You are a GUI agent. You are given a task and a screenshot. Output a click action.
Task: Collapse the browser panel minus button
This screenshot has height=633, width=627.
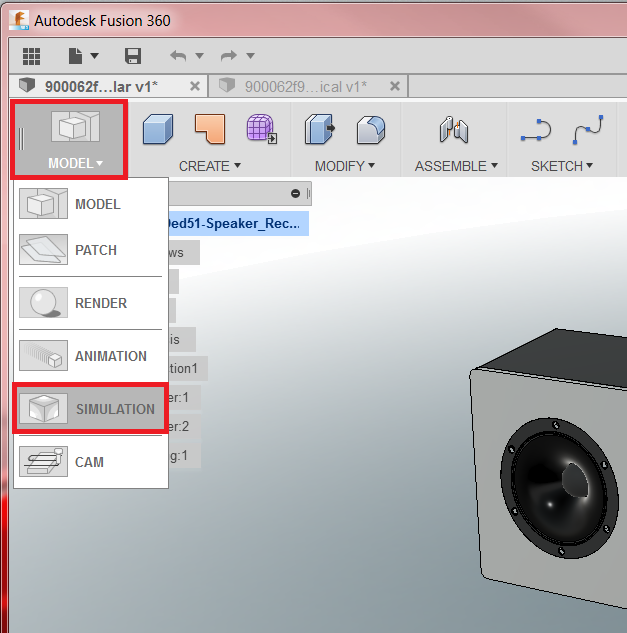tap(296, 194)
